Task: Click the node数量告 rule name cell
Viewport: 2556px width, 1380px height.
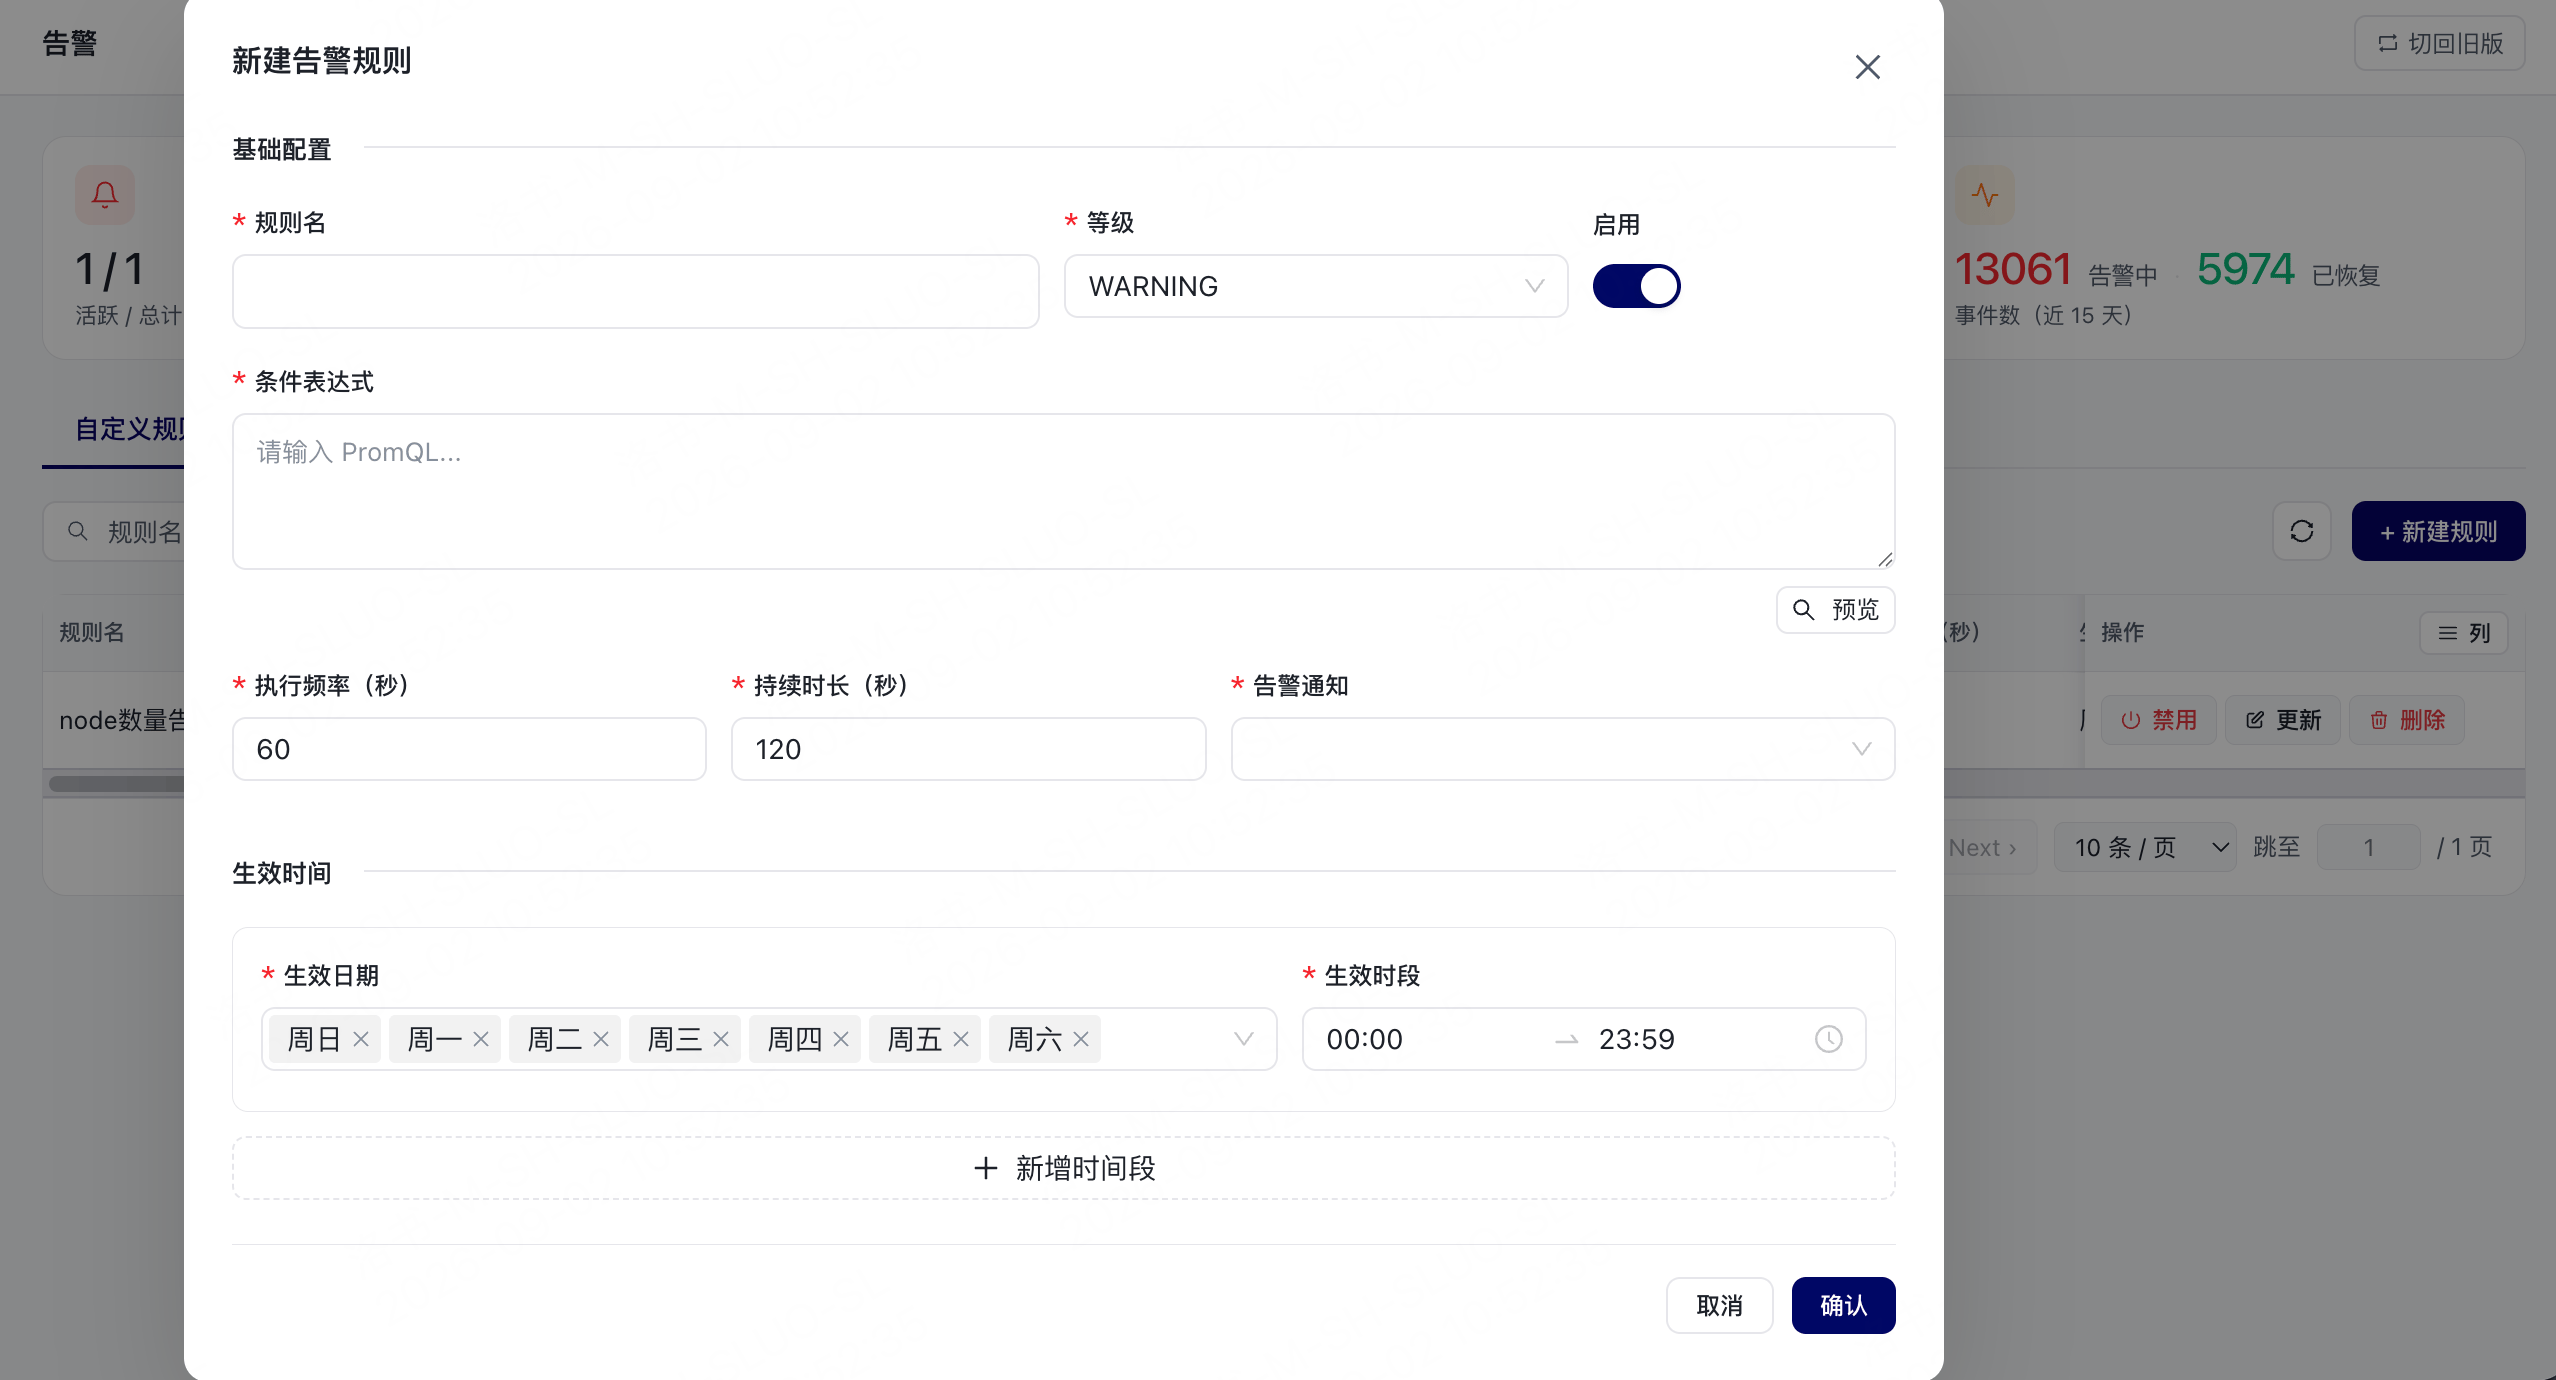Action: pos(122,720)
